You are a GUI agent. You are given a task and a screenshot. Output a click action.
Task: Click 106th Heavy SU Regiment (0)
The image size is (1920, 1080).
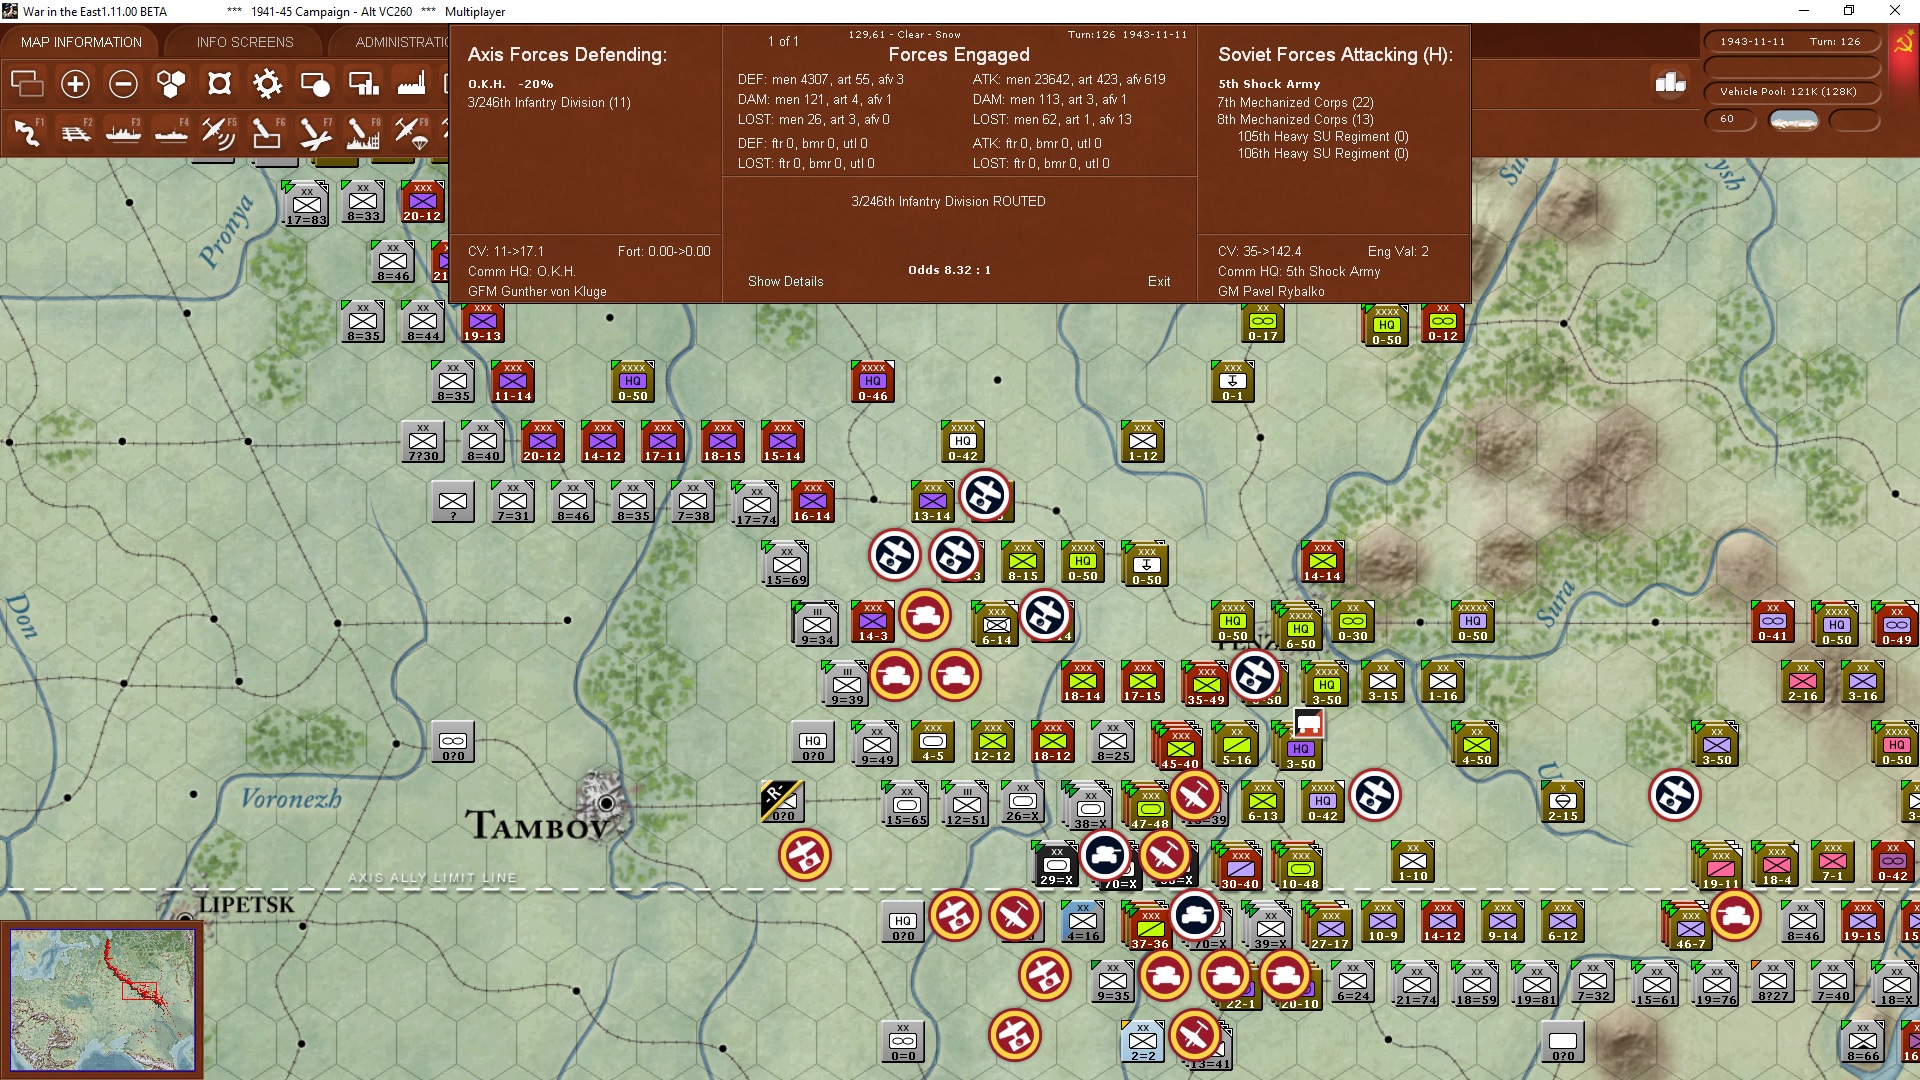pos(1323,153)
